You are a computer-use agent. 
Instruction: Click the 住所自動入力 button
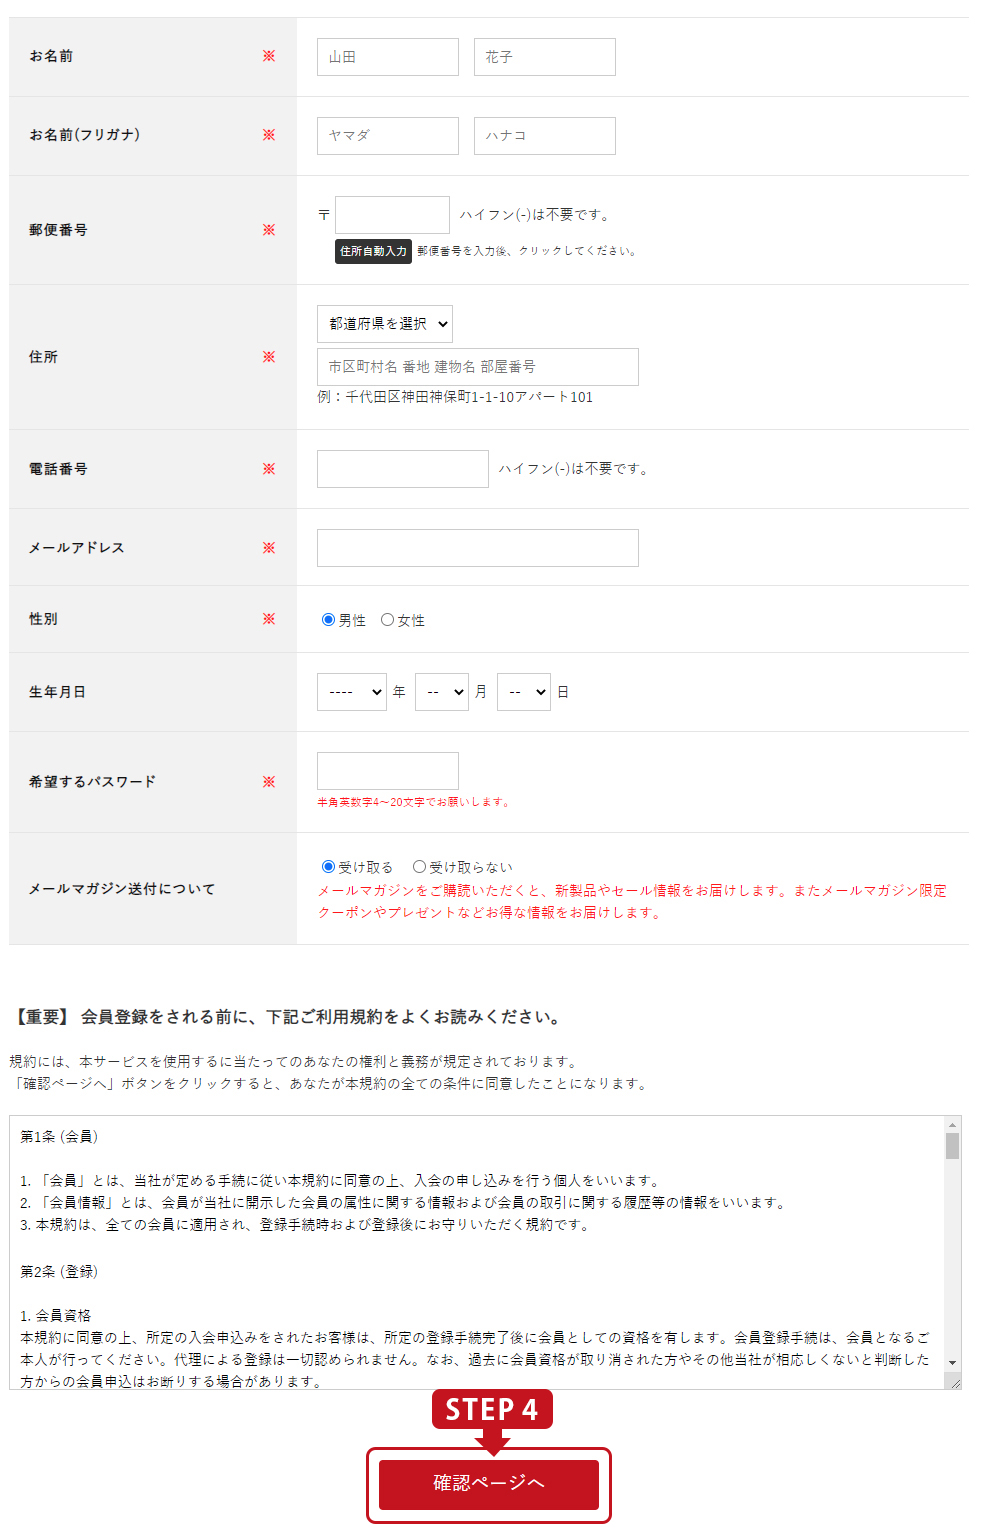coord(373,251)
